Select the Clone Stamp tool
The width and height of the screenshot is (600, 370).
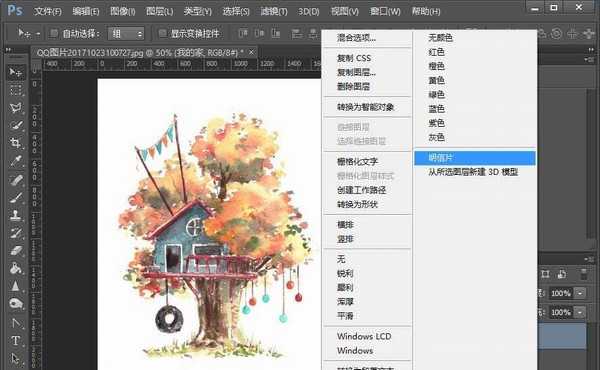point(15,215)
